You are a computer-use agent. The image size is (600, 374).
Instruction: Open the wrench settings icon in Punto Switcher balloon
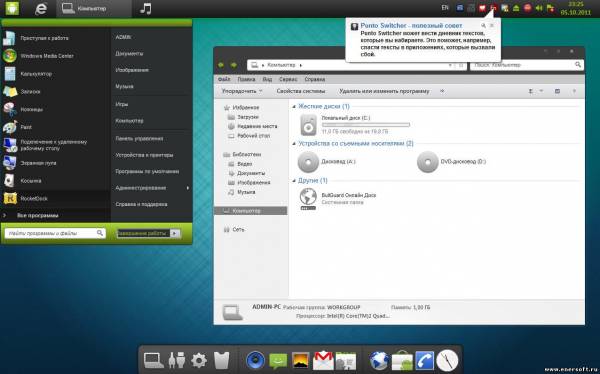[483, 26]
